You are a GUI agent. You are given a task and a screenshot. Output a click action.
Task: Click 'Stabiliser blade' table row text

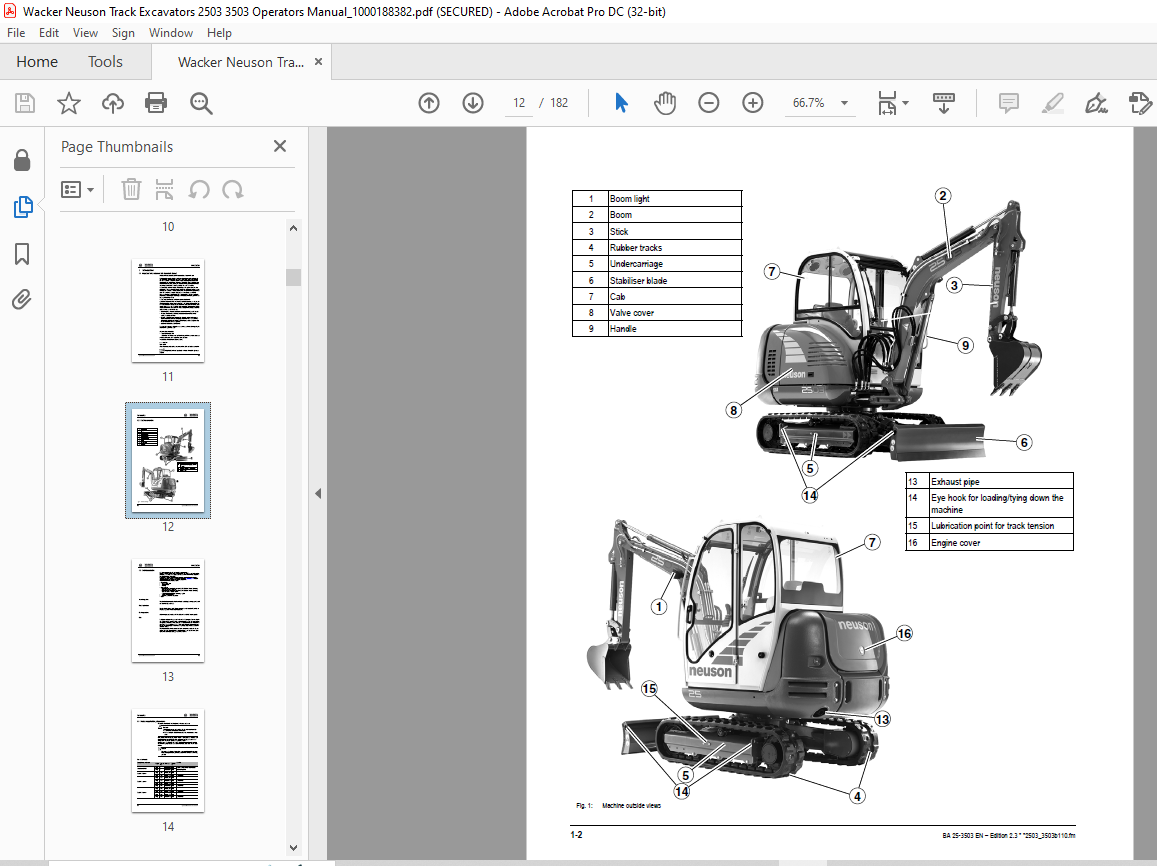pos(638,280)
